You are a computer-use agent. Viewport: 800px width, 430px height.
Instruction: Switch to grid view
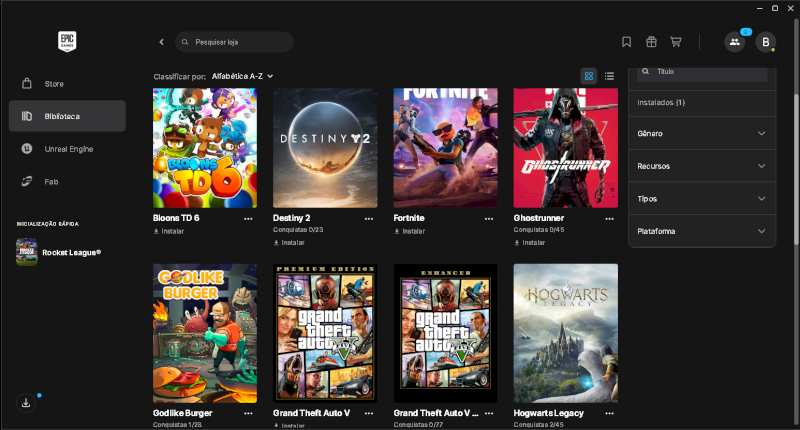coord(589,76)
